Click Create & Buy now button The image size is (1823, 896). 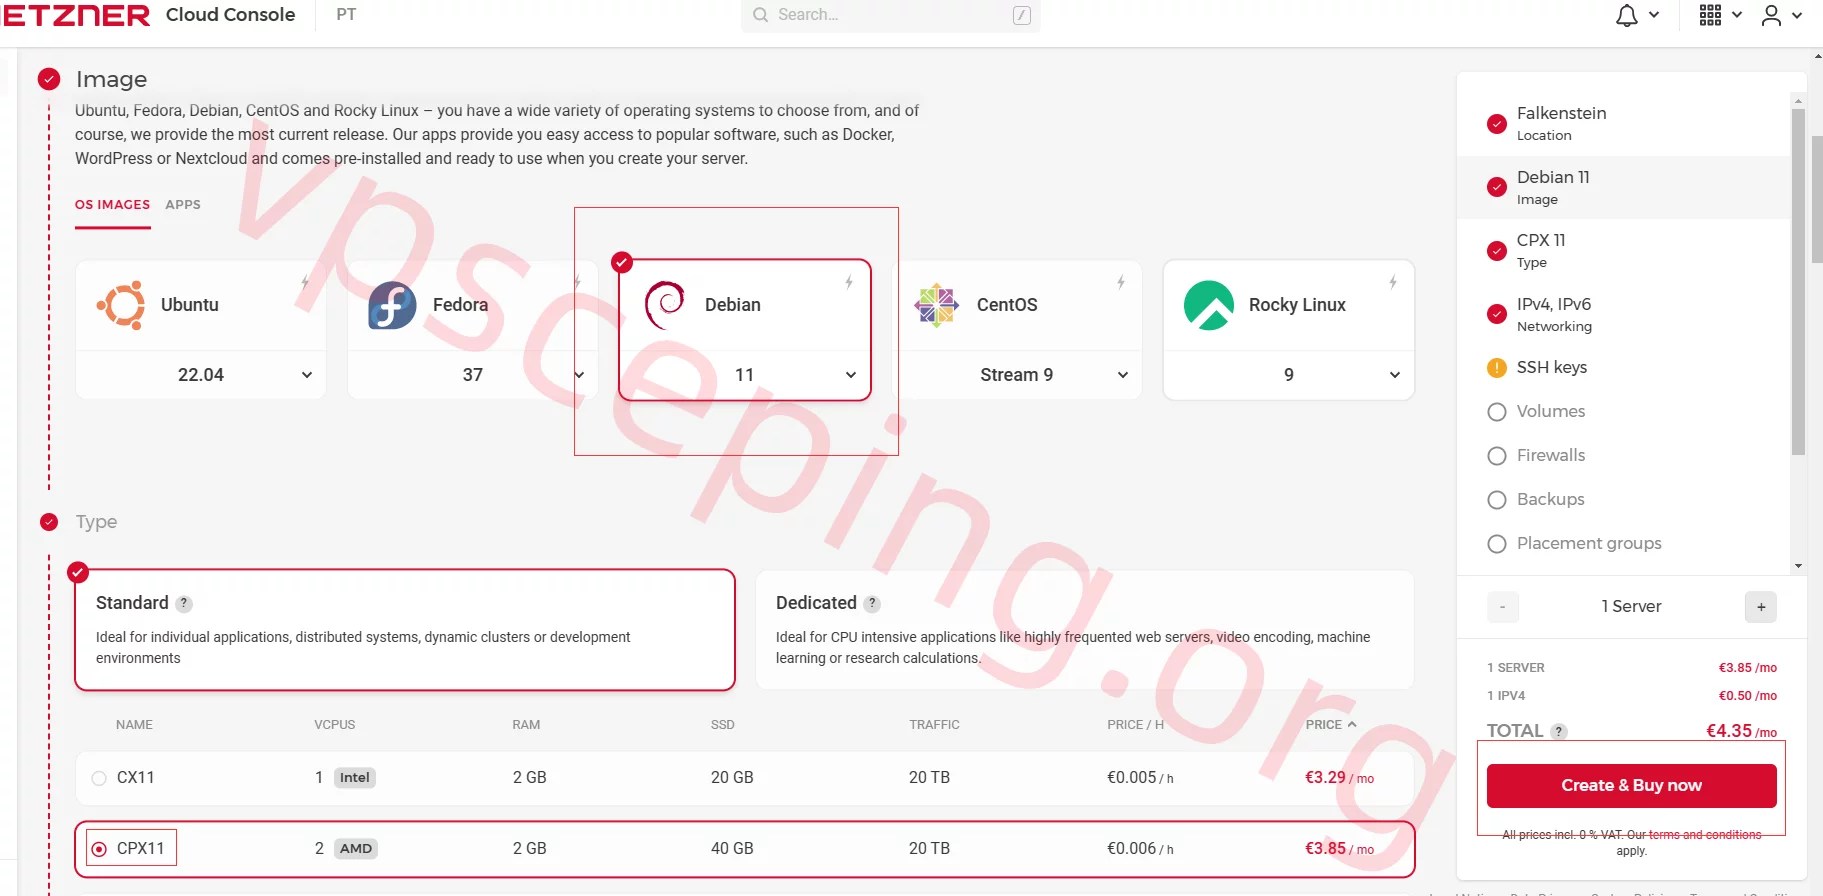tap(1632, 786)
